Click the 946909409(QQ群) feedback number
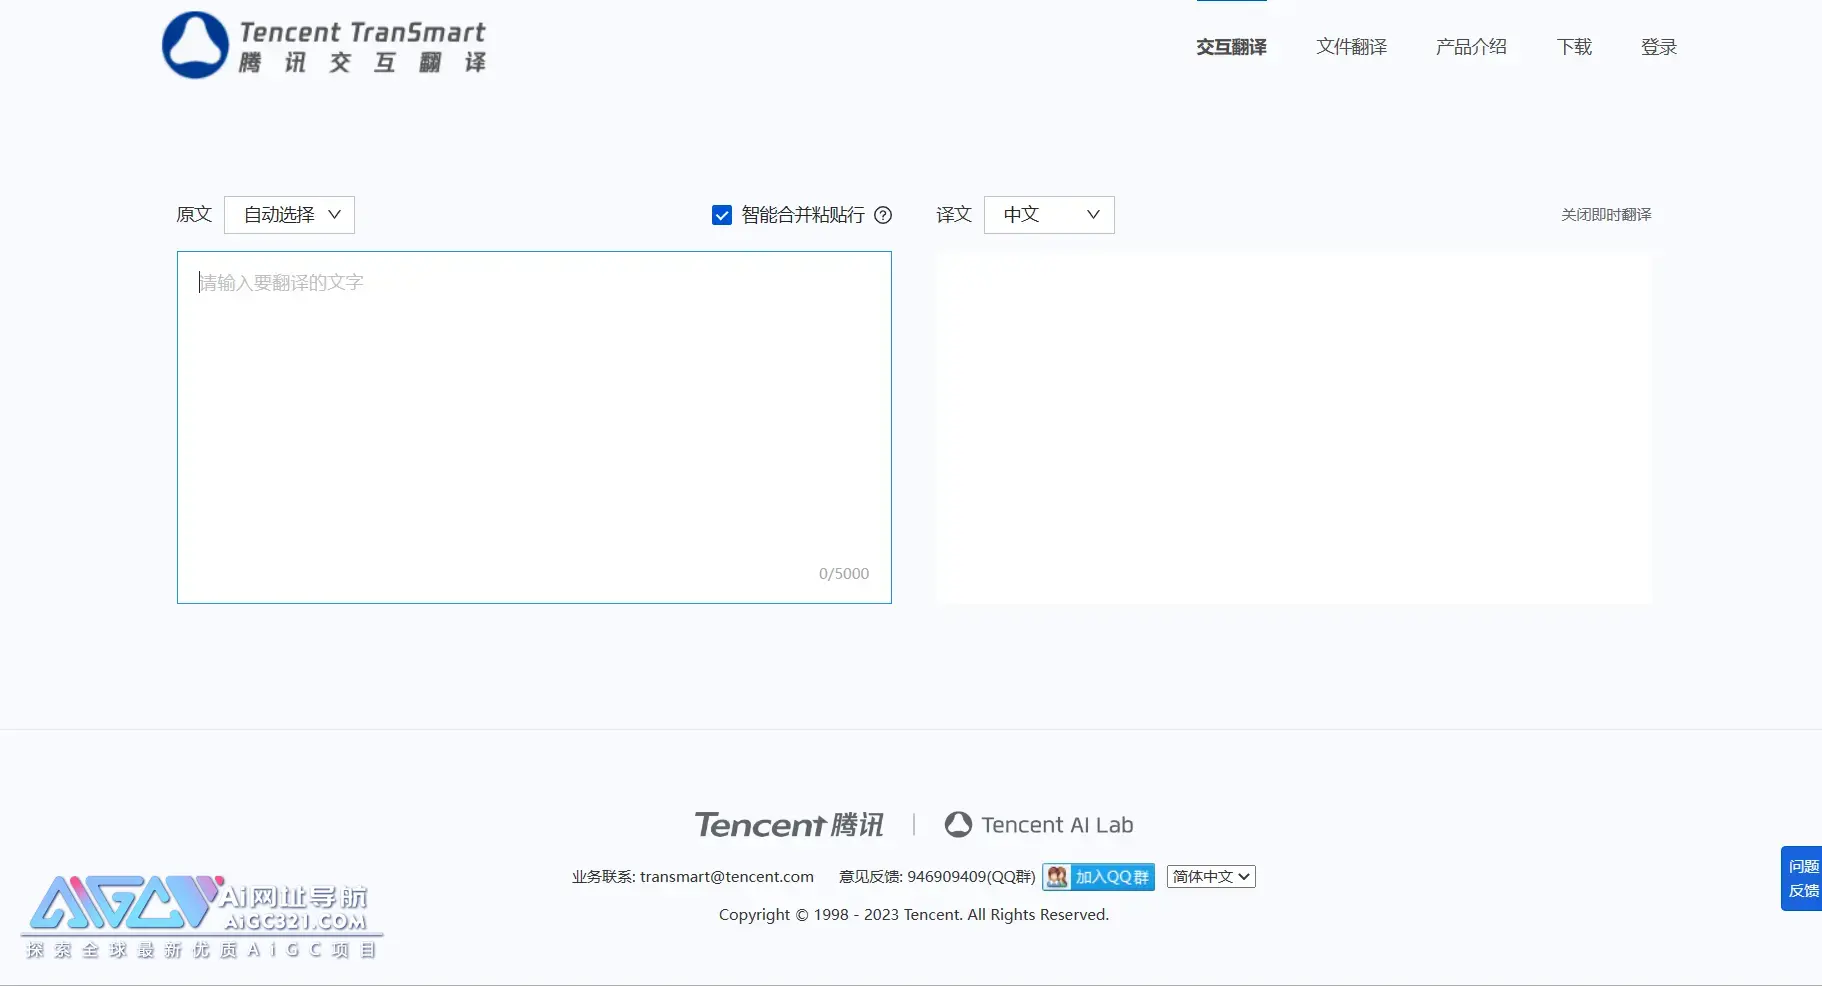Viewport: 1822px width, 986px height. (x=971, y=877)
